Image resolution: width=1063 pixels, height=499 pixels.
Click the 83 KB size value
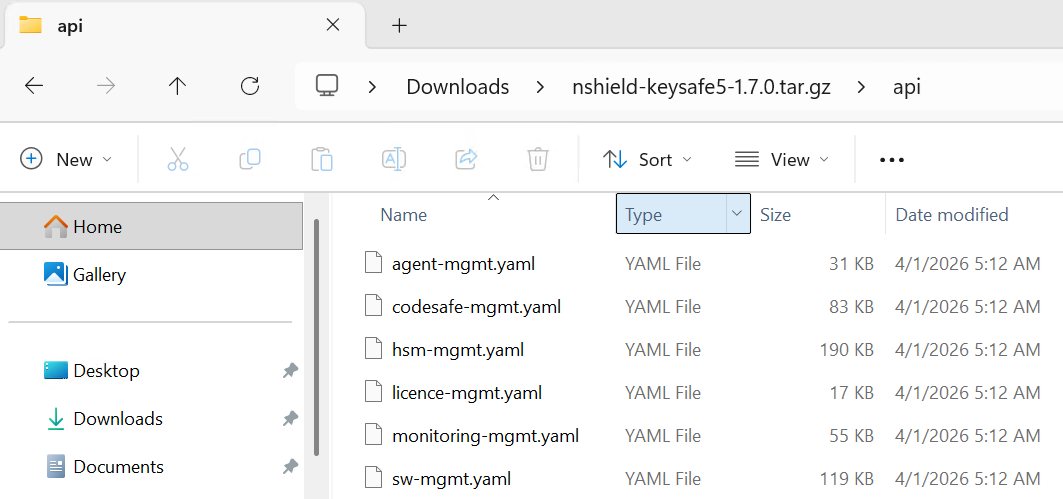coord(851,306)
